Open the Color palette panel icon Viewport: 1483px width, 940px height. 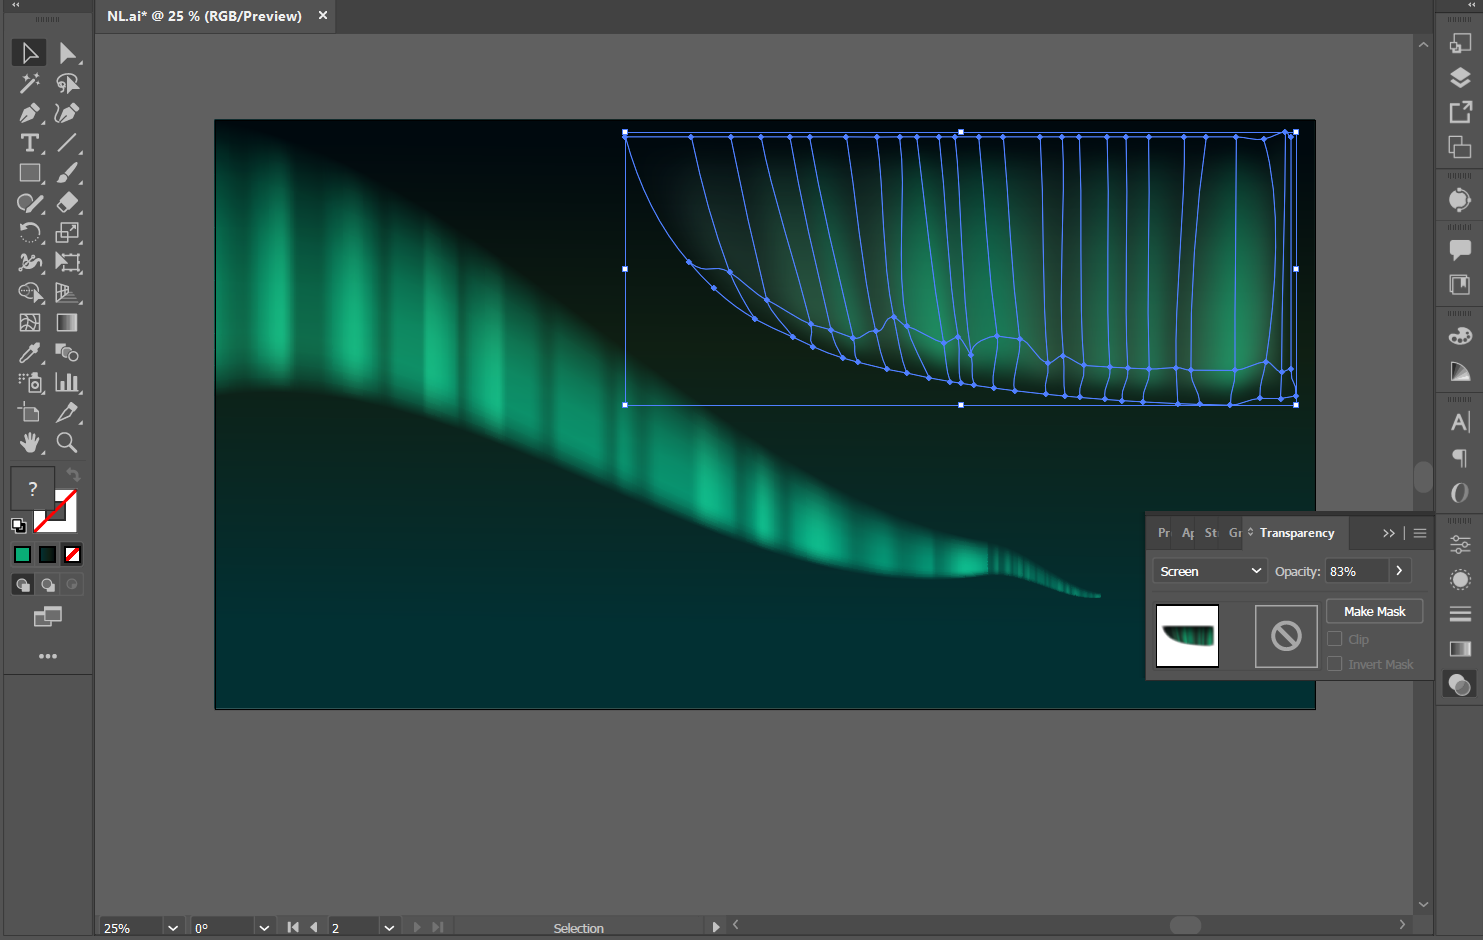pos(1460,336)
